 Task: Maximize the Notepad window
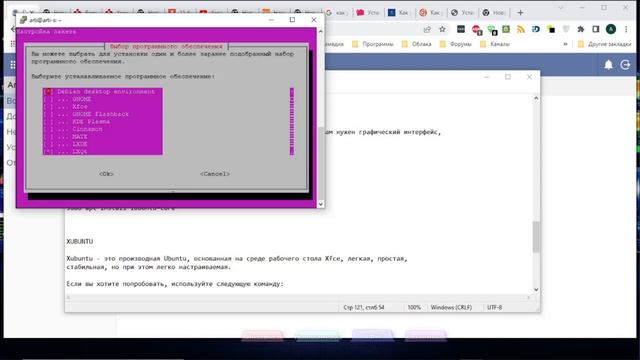(508, 77)
